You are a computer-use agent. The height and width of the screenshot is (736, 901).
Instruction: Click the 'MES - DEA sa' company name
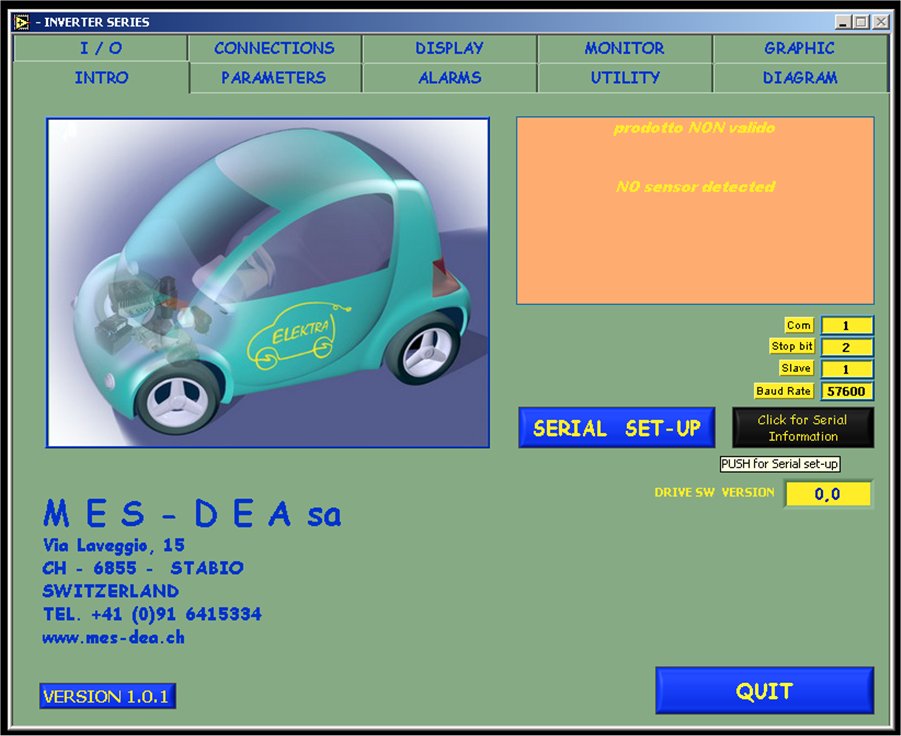(x=192, y=513)
